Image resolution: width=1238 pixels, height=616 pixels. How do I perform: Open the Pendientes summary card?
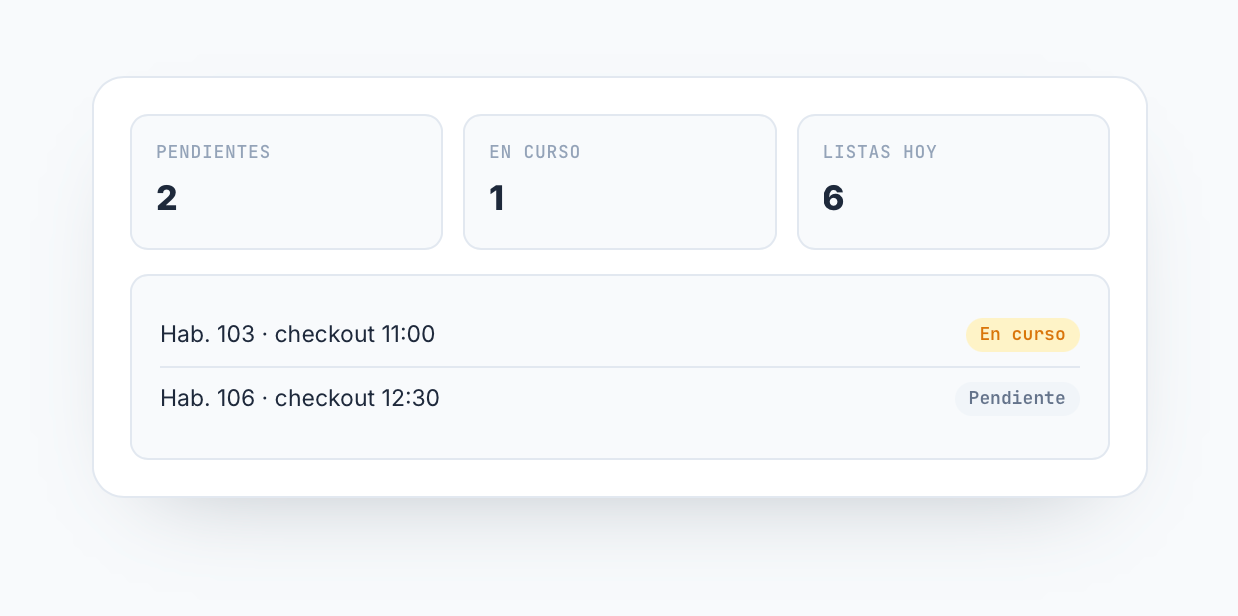pos(286,182)
